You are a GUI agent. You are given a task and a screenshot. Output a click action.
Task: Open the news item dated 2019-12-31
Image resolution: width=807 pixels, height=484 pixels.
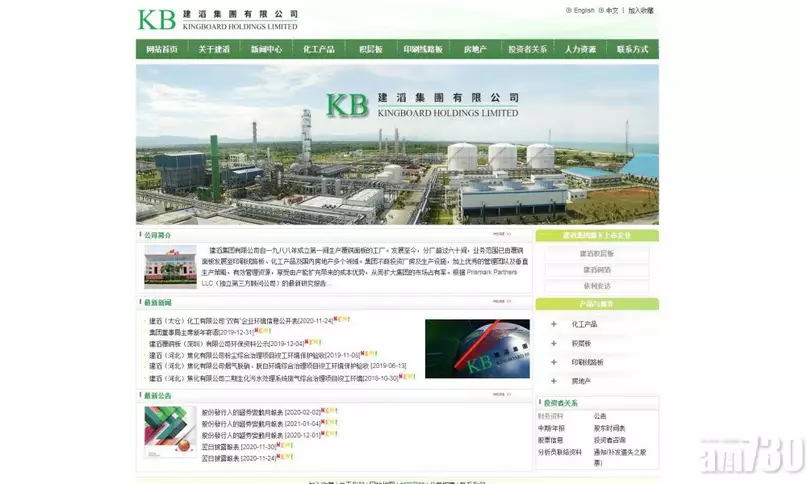(201, 332)
